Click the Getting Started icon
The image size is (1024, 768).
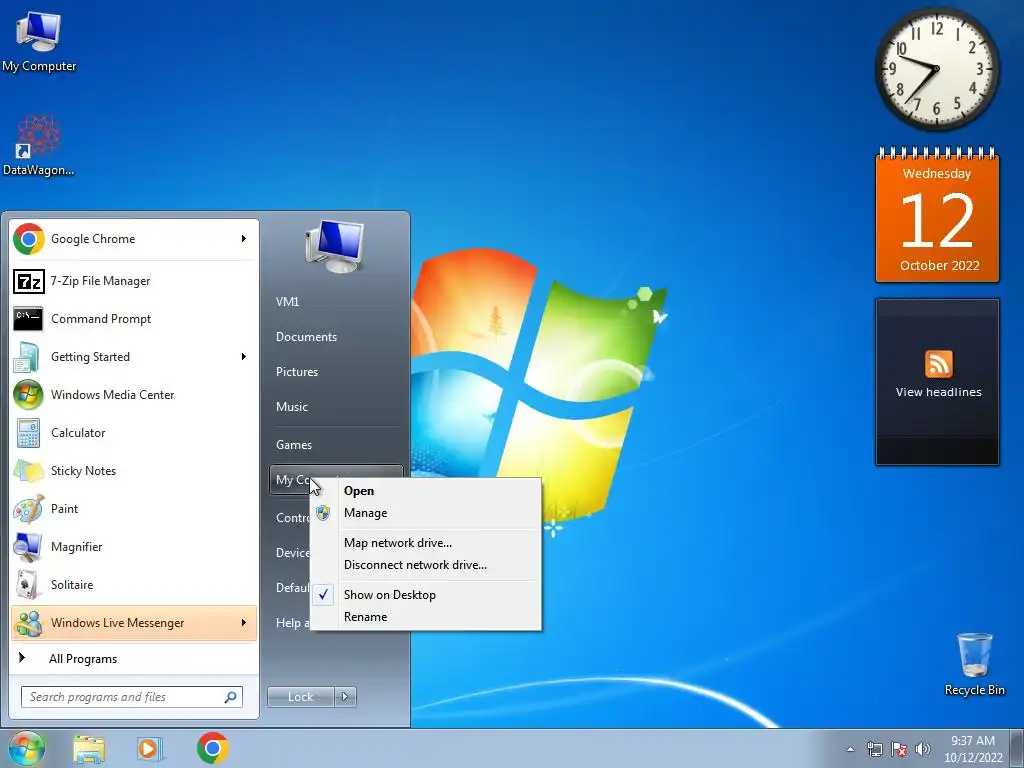pyautogui.click(x=27, y=357)
